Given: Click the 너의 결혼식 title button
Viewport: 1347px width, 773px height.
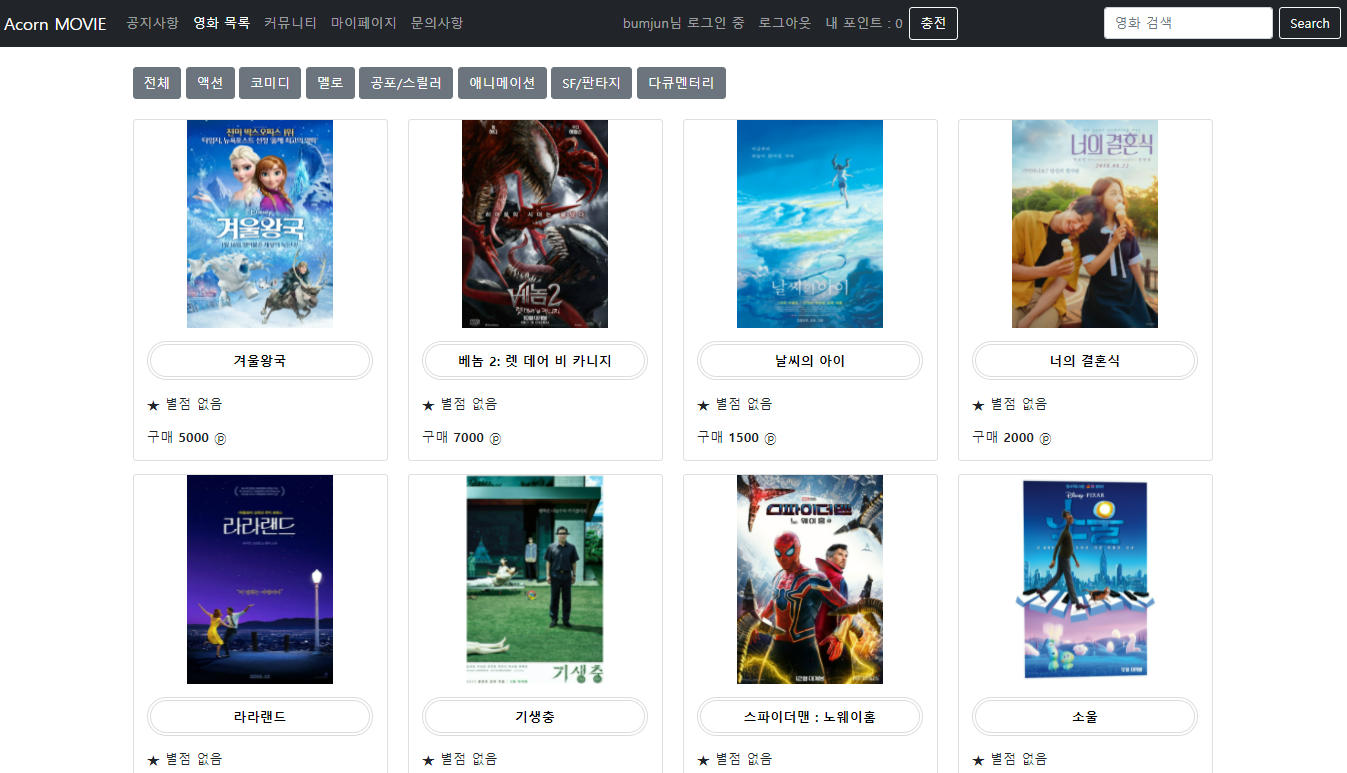Looking at the screenshot, I should [1085, 361].
